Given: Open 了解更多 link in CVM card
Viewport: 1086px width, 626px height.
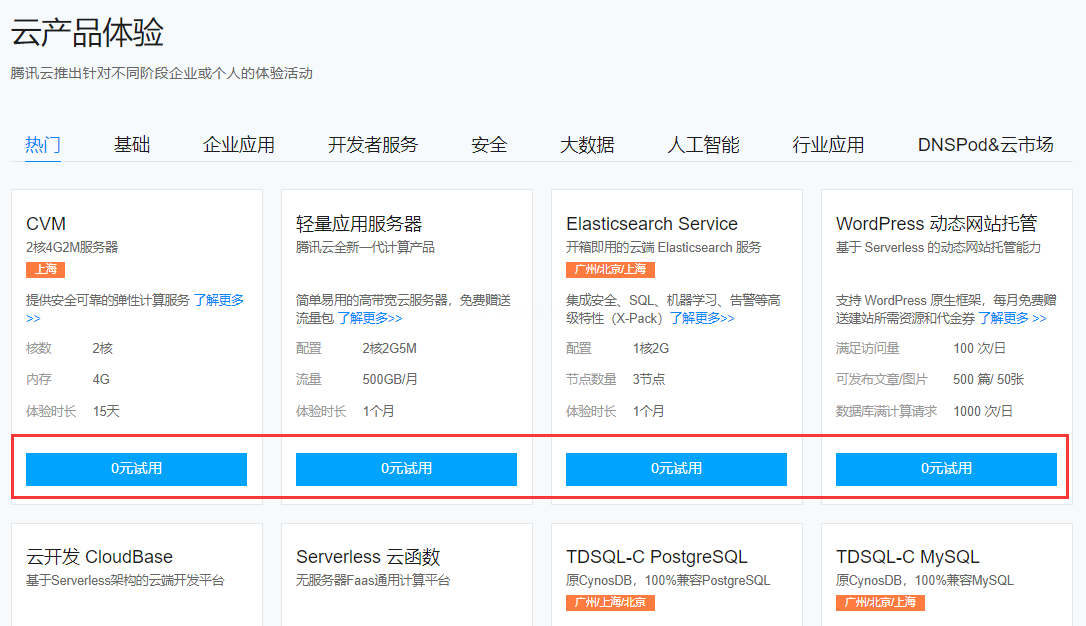Looking at the screenshot, I should pyautogui.click(x=219, y=300).
